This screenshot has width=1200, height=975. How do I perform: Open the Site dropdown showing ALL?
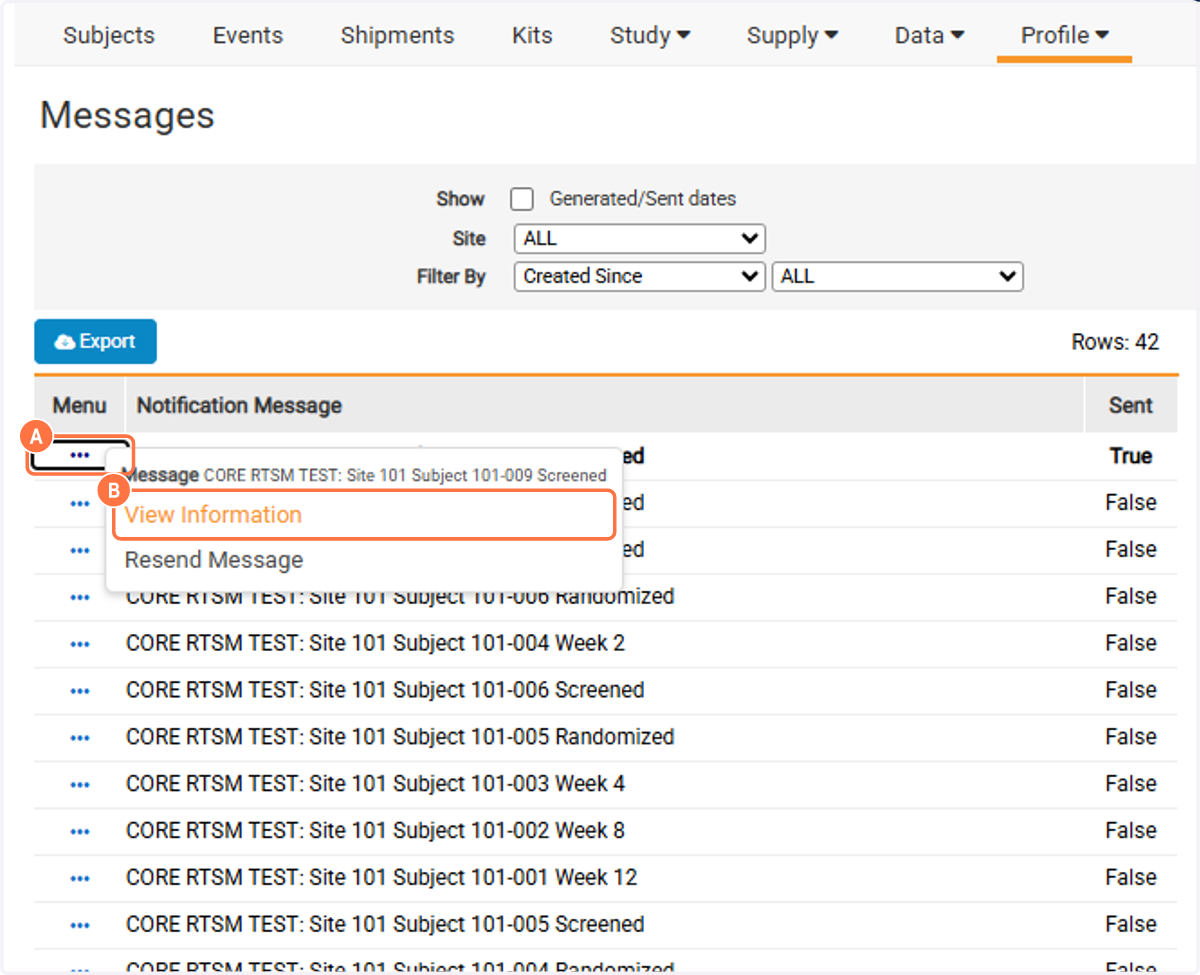(x=639, y=239)
